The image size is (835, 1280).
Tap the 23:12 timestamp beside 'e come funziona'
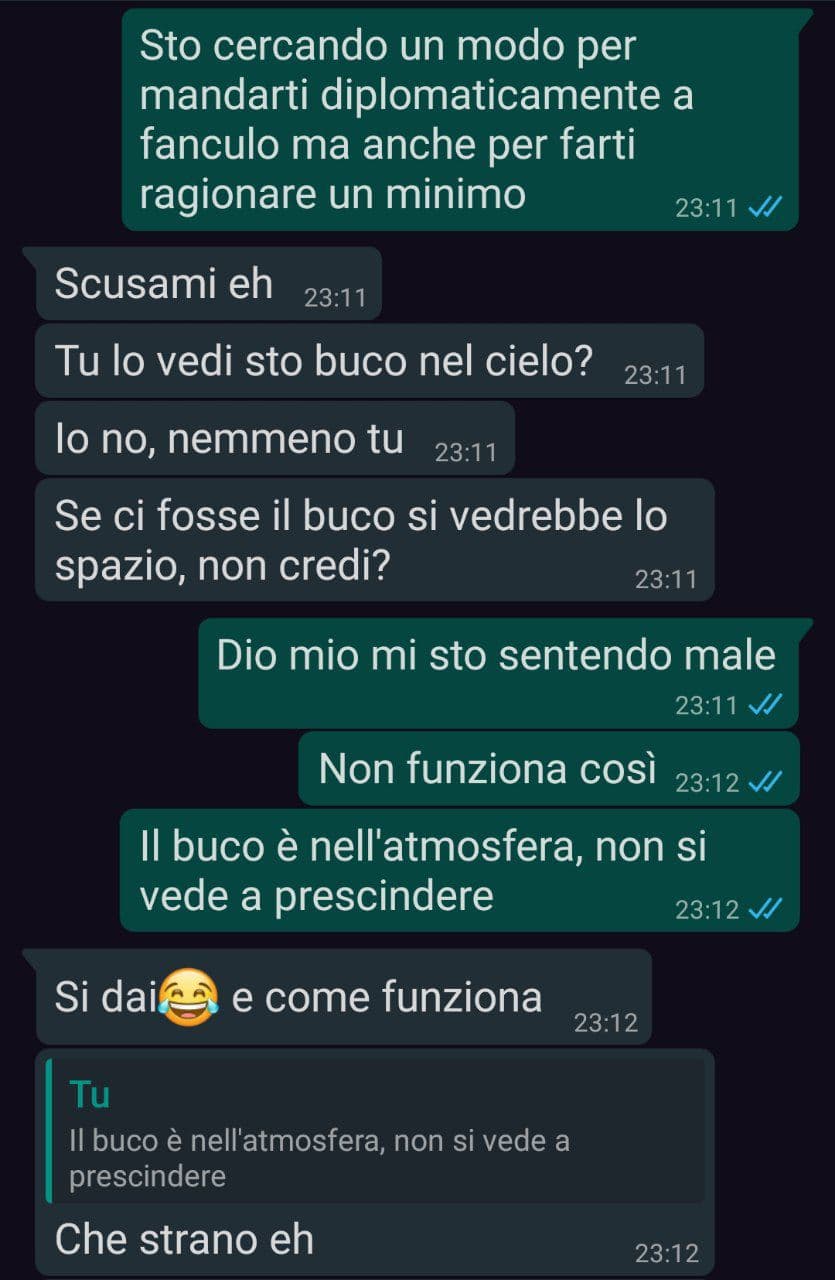[606, 1023]
